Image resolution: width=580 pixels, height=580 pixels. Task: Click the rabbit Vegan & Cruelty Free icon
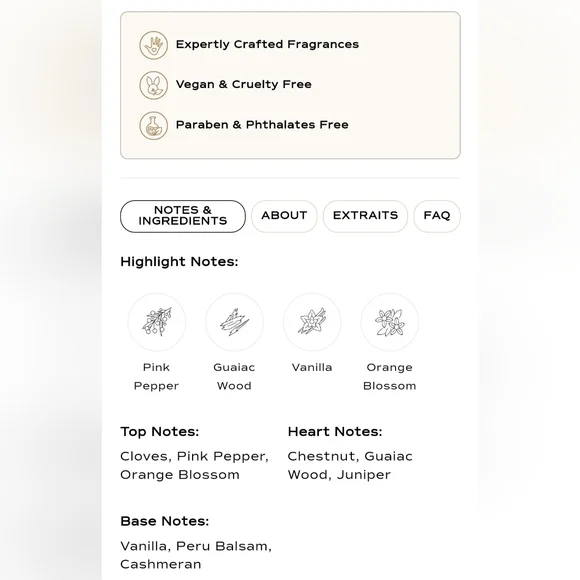[x=154, y=85]
